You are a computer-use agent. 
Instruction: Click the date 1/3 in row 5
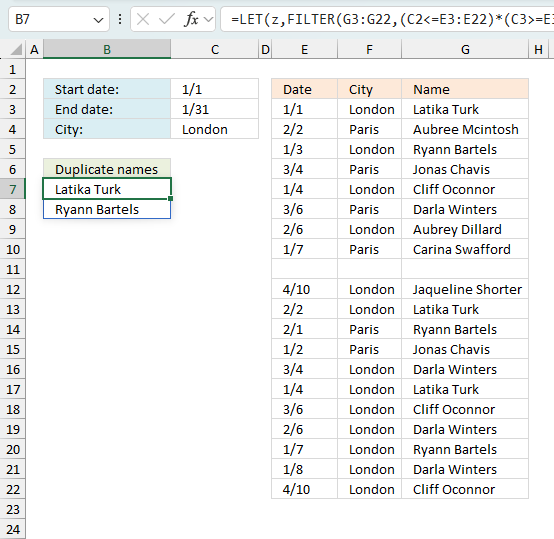[x=305, y=149]
